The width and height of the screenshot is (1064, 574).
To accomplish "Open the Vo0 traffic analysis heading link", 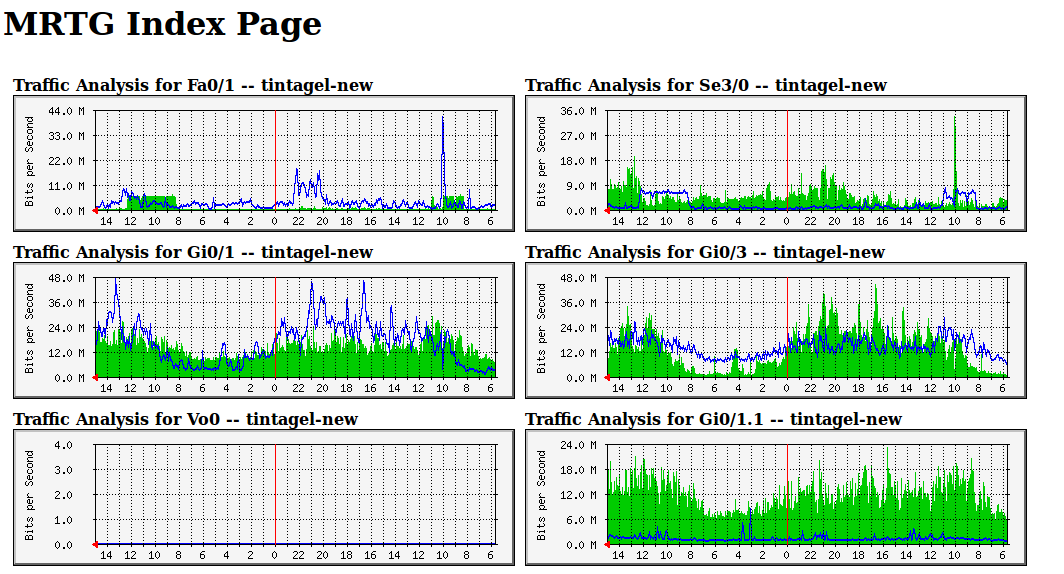I will point(185,419).
